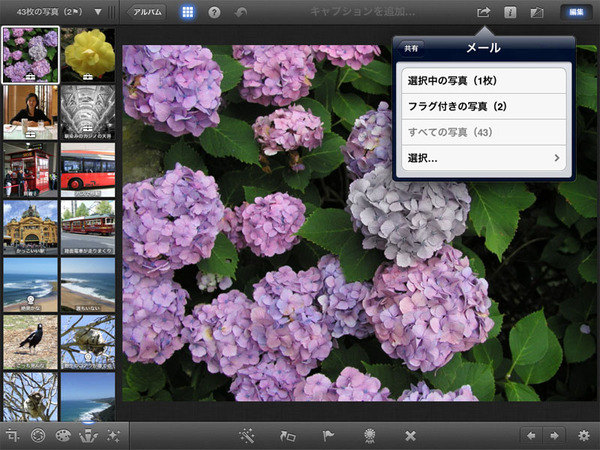Screen dimensions: 600x450
Task: Go to the previous photo arrow
Action: 531,435
